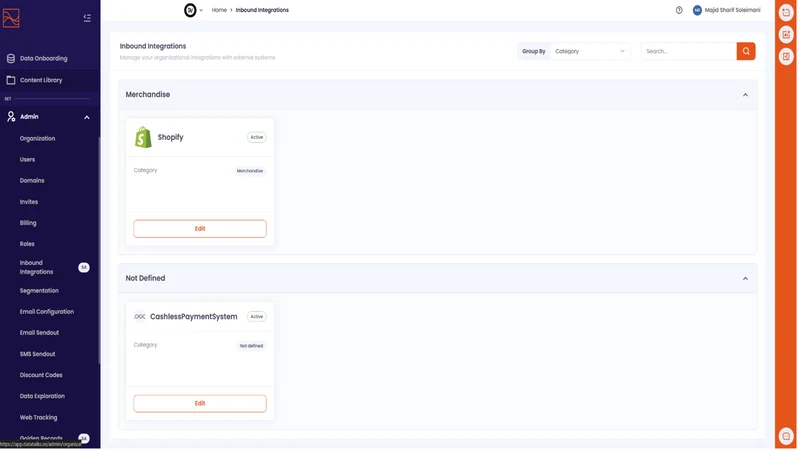This screenshot has width=800, height=450.
Task: Open the help question mark icon
Action: tap(679, 10)
